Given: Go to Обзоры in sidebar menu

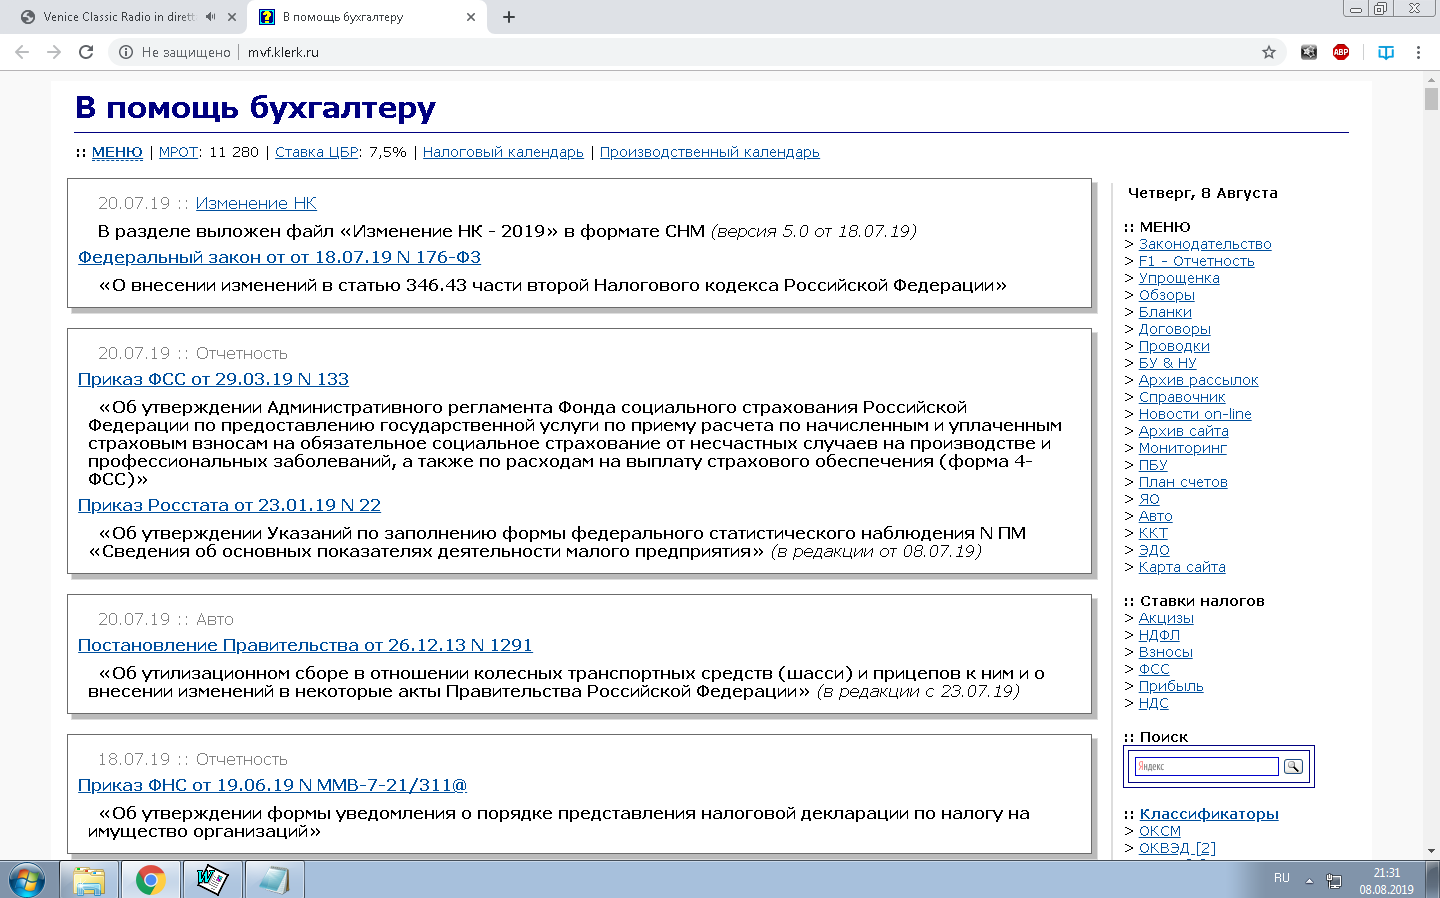Looking at the screenshot, I should [1167, 295].
